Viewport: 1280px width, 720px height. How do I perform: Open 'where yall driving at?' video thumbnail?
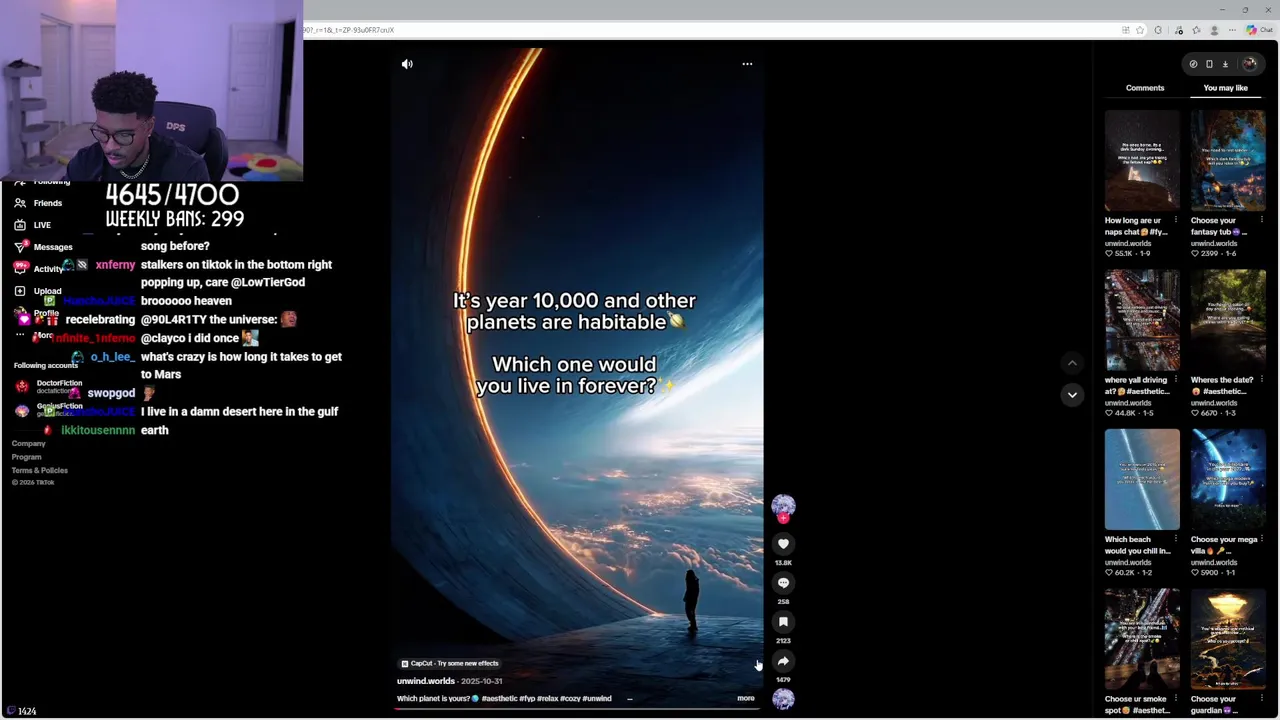pyautogui.click(x=1142, y=320)
